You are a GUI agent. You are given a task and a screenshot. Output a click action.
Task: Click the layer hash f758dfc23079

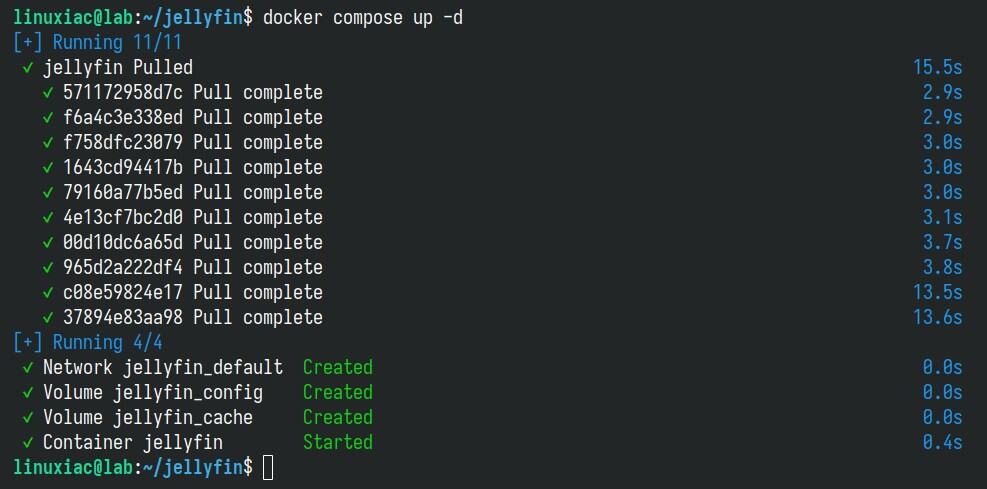coord(123,143)
